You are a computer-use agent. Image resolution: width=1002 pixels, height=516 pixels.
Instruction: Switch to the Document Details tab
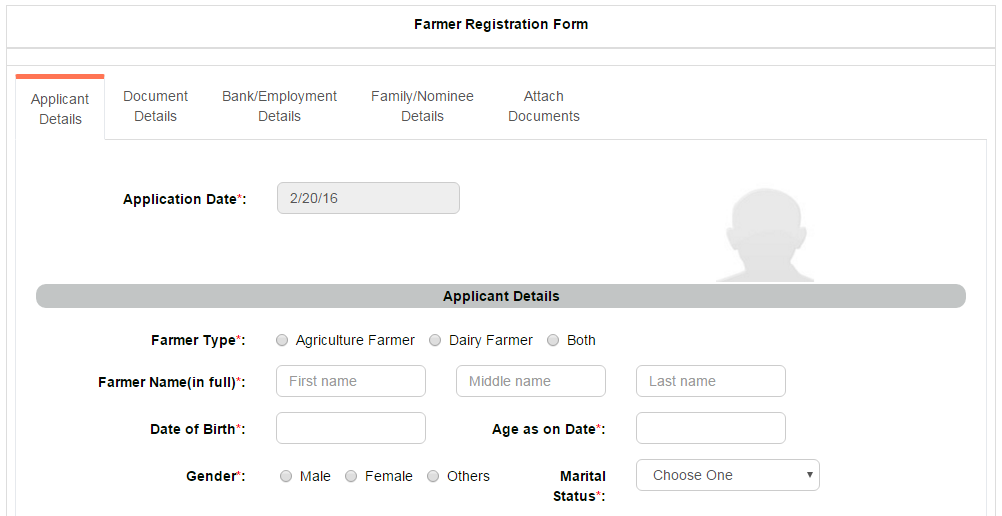pos(155,106)
